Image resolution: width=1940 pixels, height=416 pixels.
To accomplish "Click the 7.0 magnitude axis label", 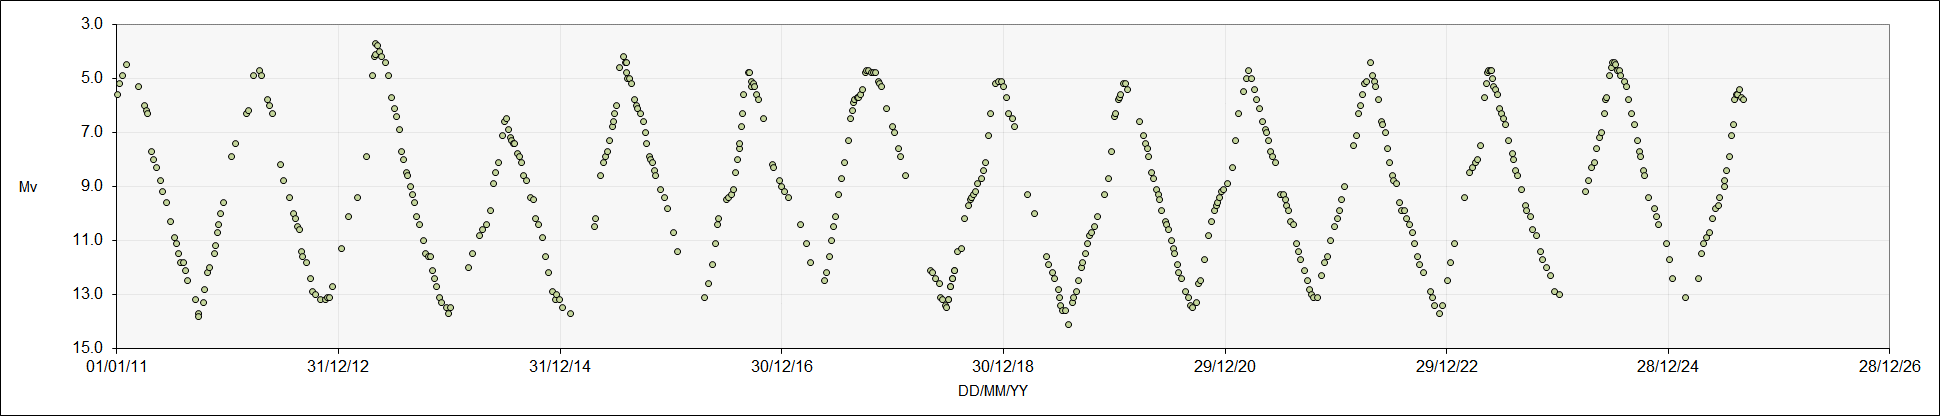I will (x=93, y=132).
